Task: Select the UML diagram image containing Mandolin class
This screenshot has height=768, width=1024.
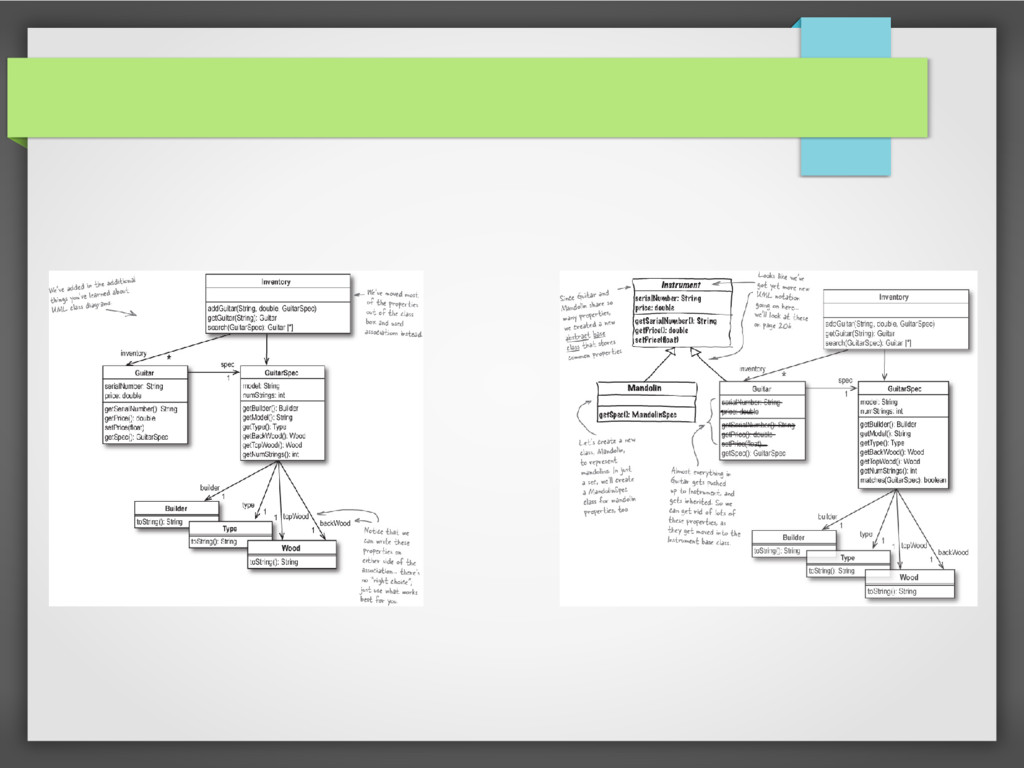Action: [x=768, y=438]
